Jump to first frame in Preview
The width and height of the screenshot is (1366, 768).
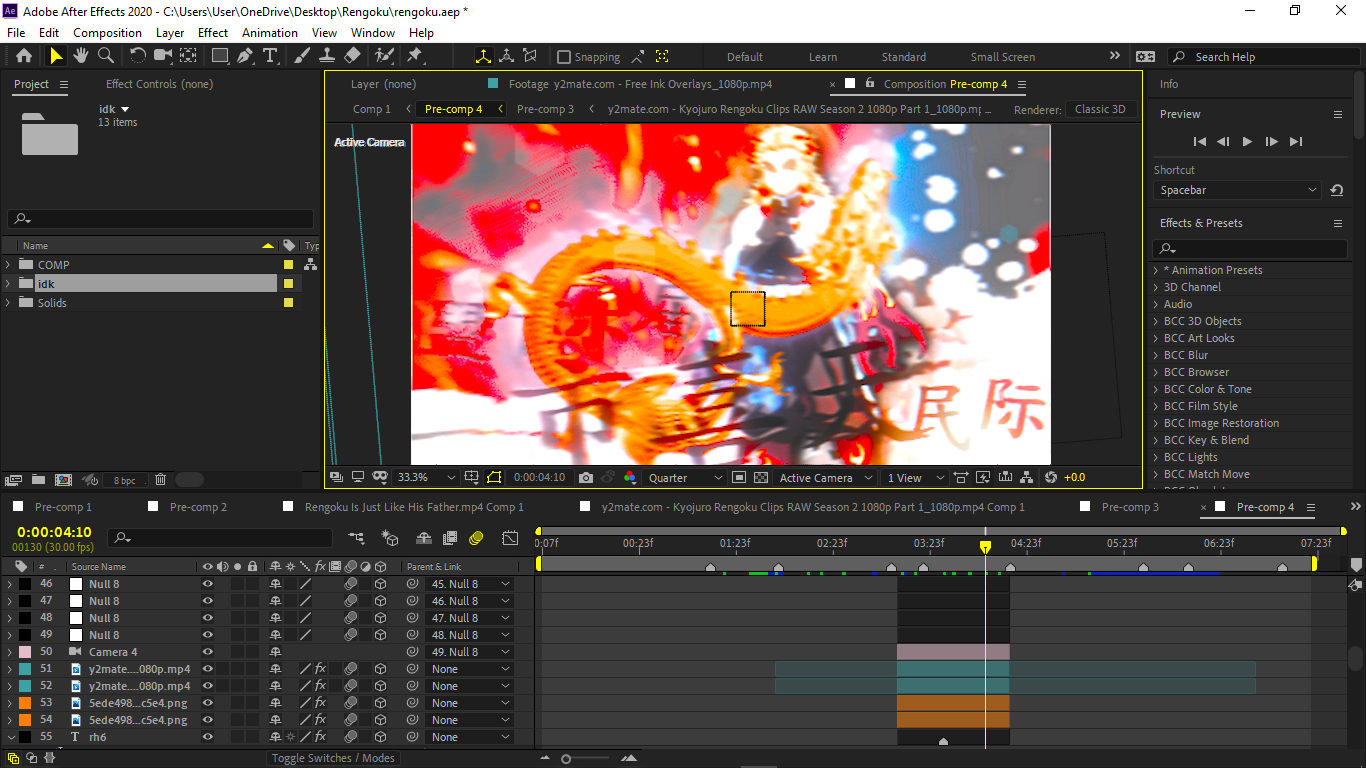(x=1200, y=142)
